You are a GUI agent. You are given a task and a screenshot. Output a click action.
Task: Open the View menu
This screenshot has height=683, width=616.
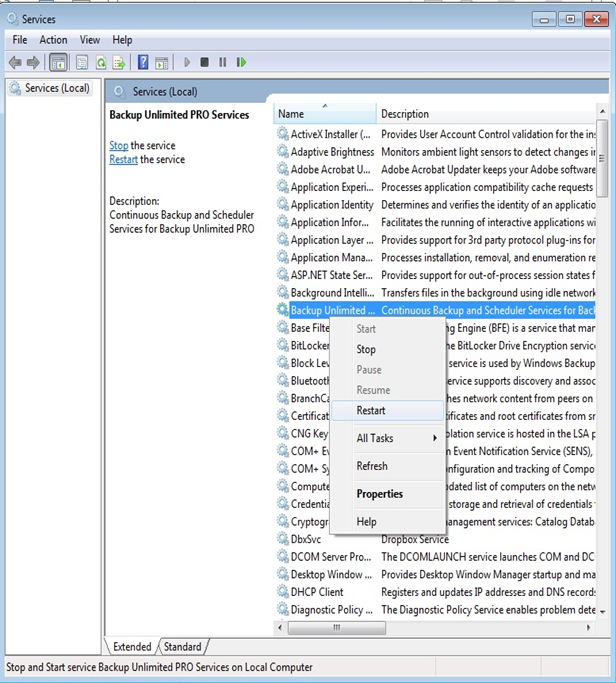(90, 40)
